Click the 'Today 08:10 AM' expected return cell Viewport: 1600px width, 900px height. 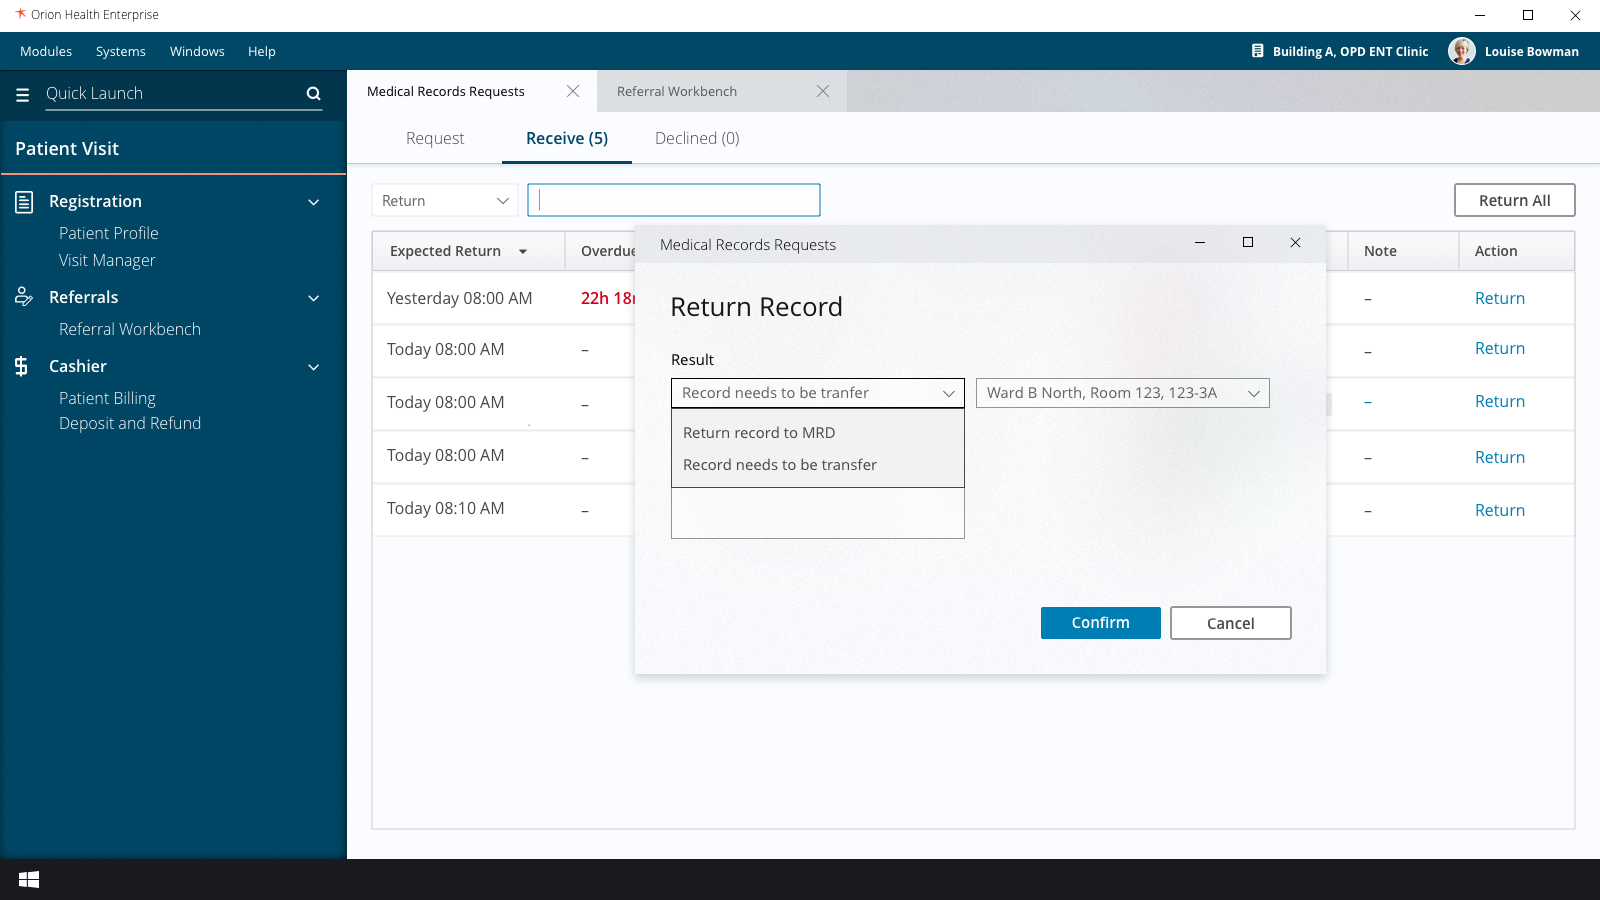(446, 508)
